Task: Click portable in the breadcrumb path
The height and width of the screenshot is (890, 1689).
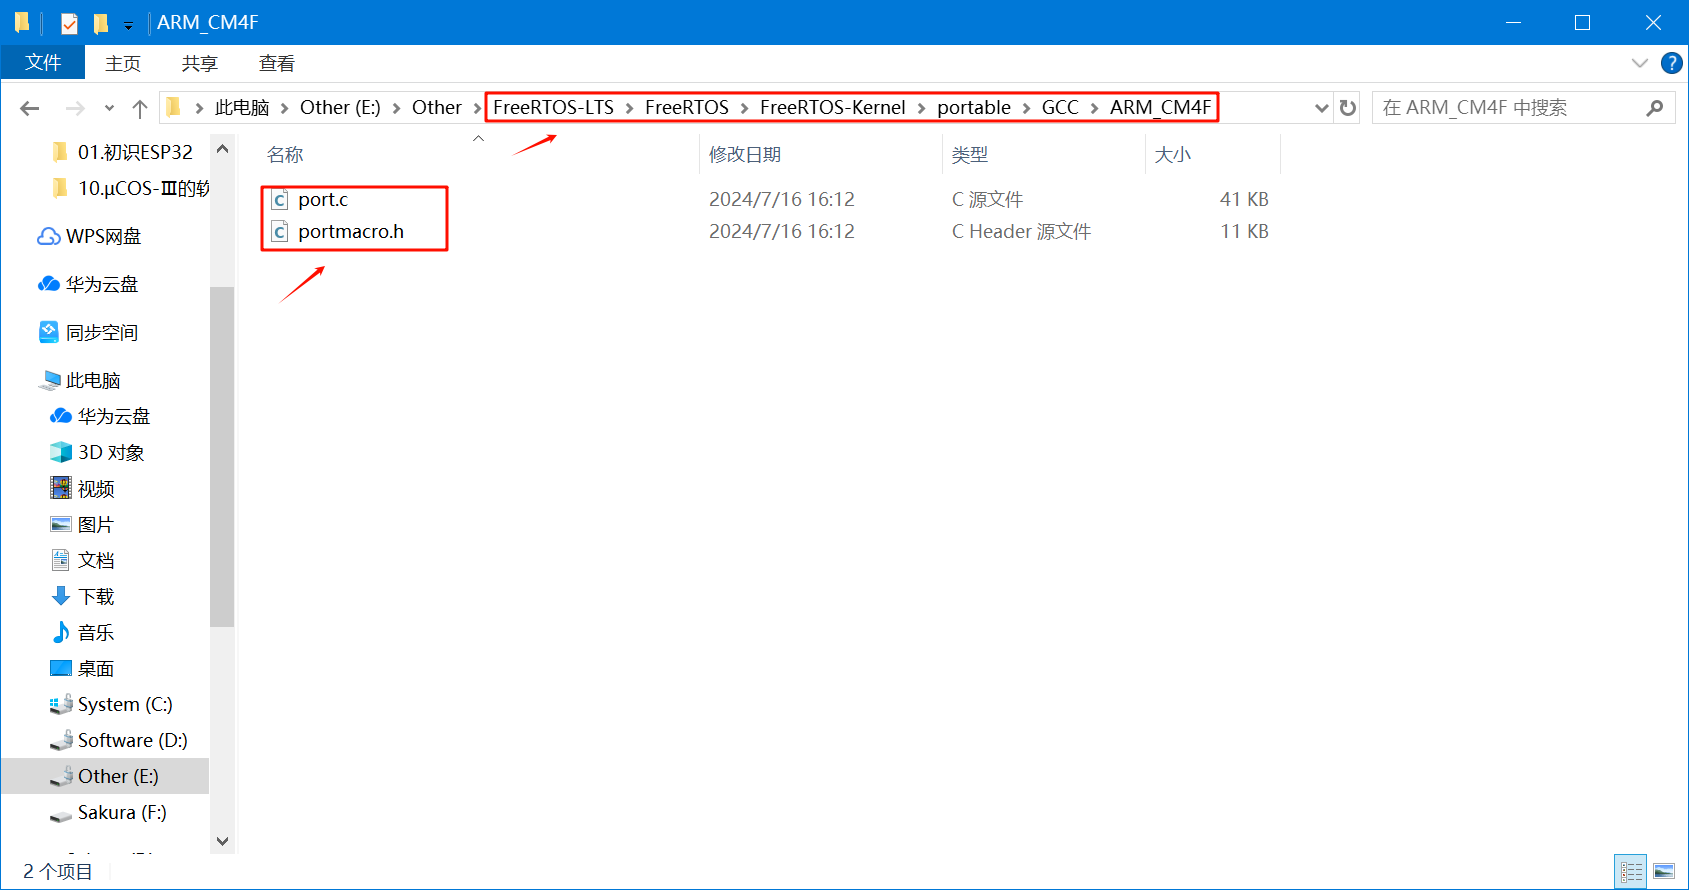Action: pyautogui.click(x=974, y=107)
